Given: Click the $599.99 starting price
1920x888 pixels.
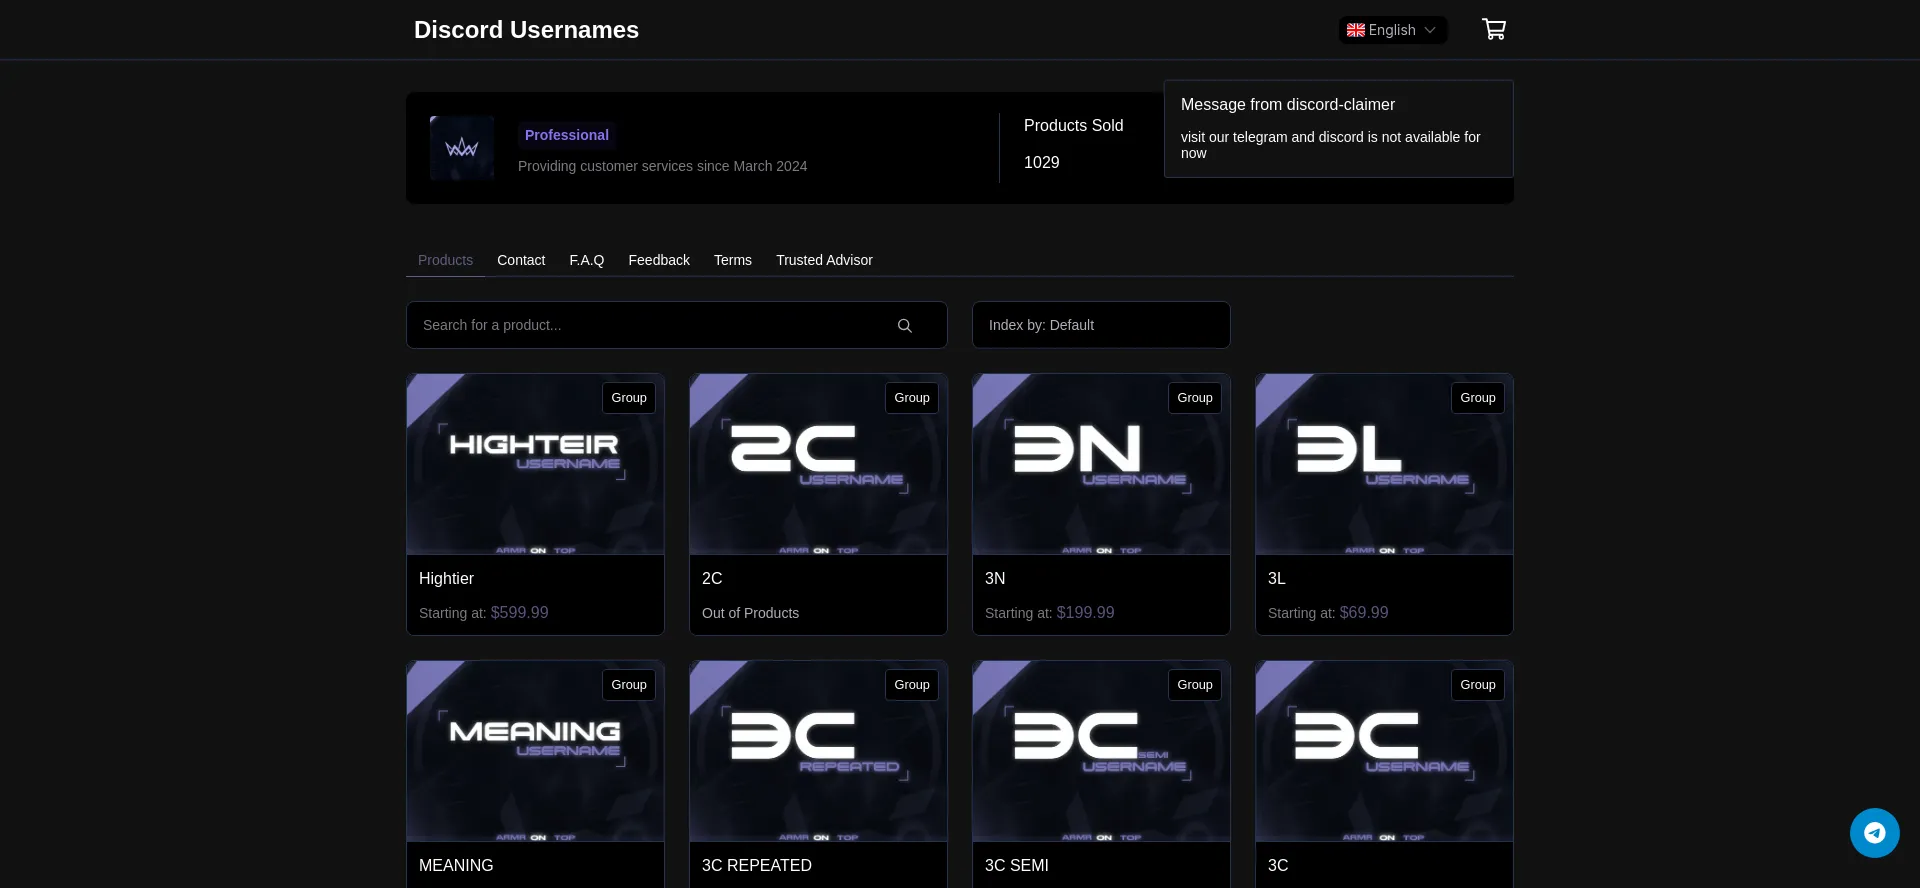Looking at the screenshot, I should [x=519, y=613].
